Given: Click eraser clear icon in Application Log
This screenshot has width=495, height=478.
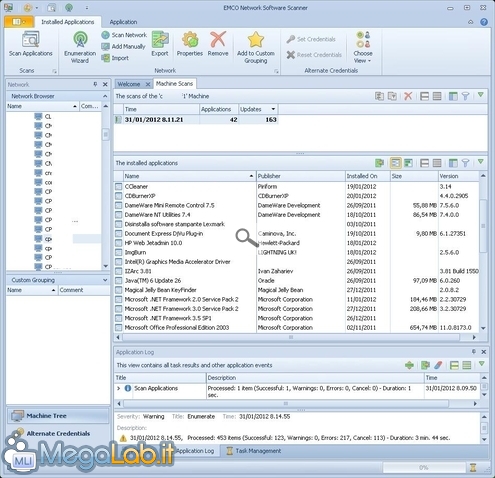Looking at the screenshot, I should 438,365.
